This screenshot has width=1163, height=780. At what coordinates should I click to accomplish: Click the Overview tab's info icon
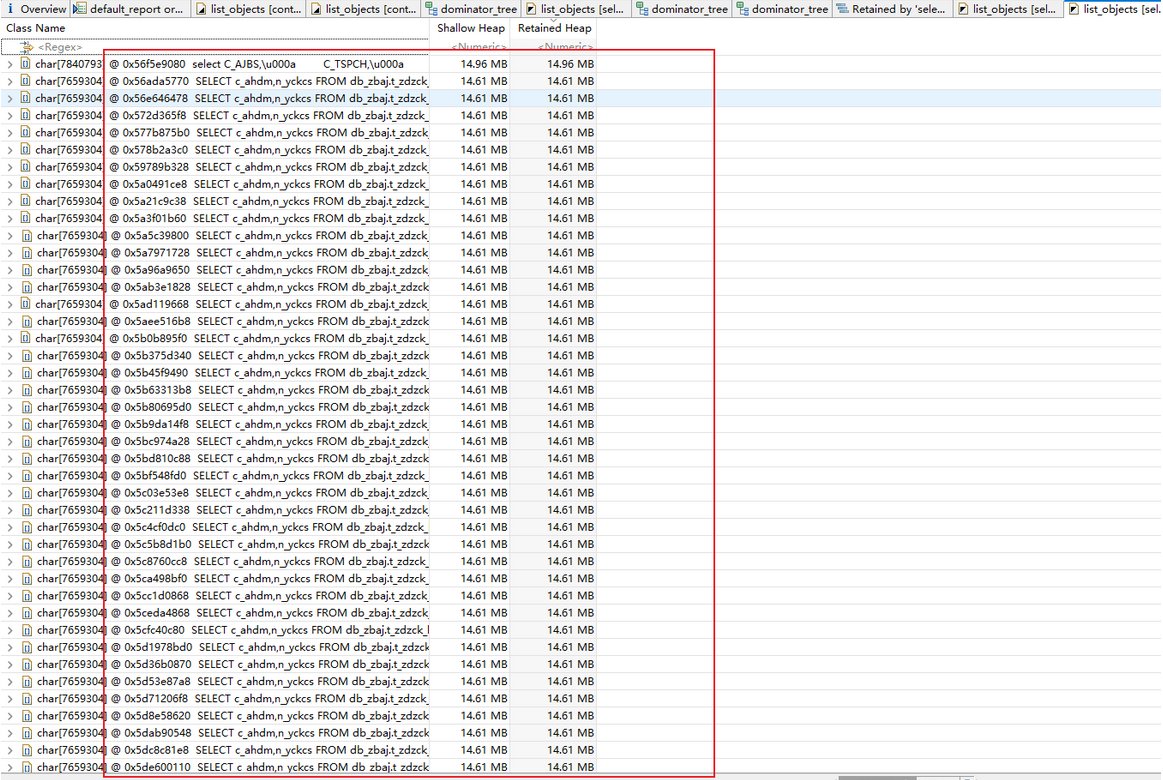tap(11, 9)
